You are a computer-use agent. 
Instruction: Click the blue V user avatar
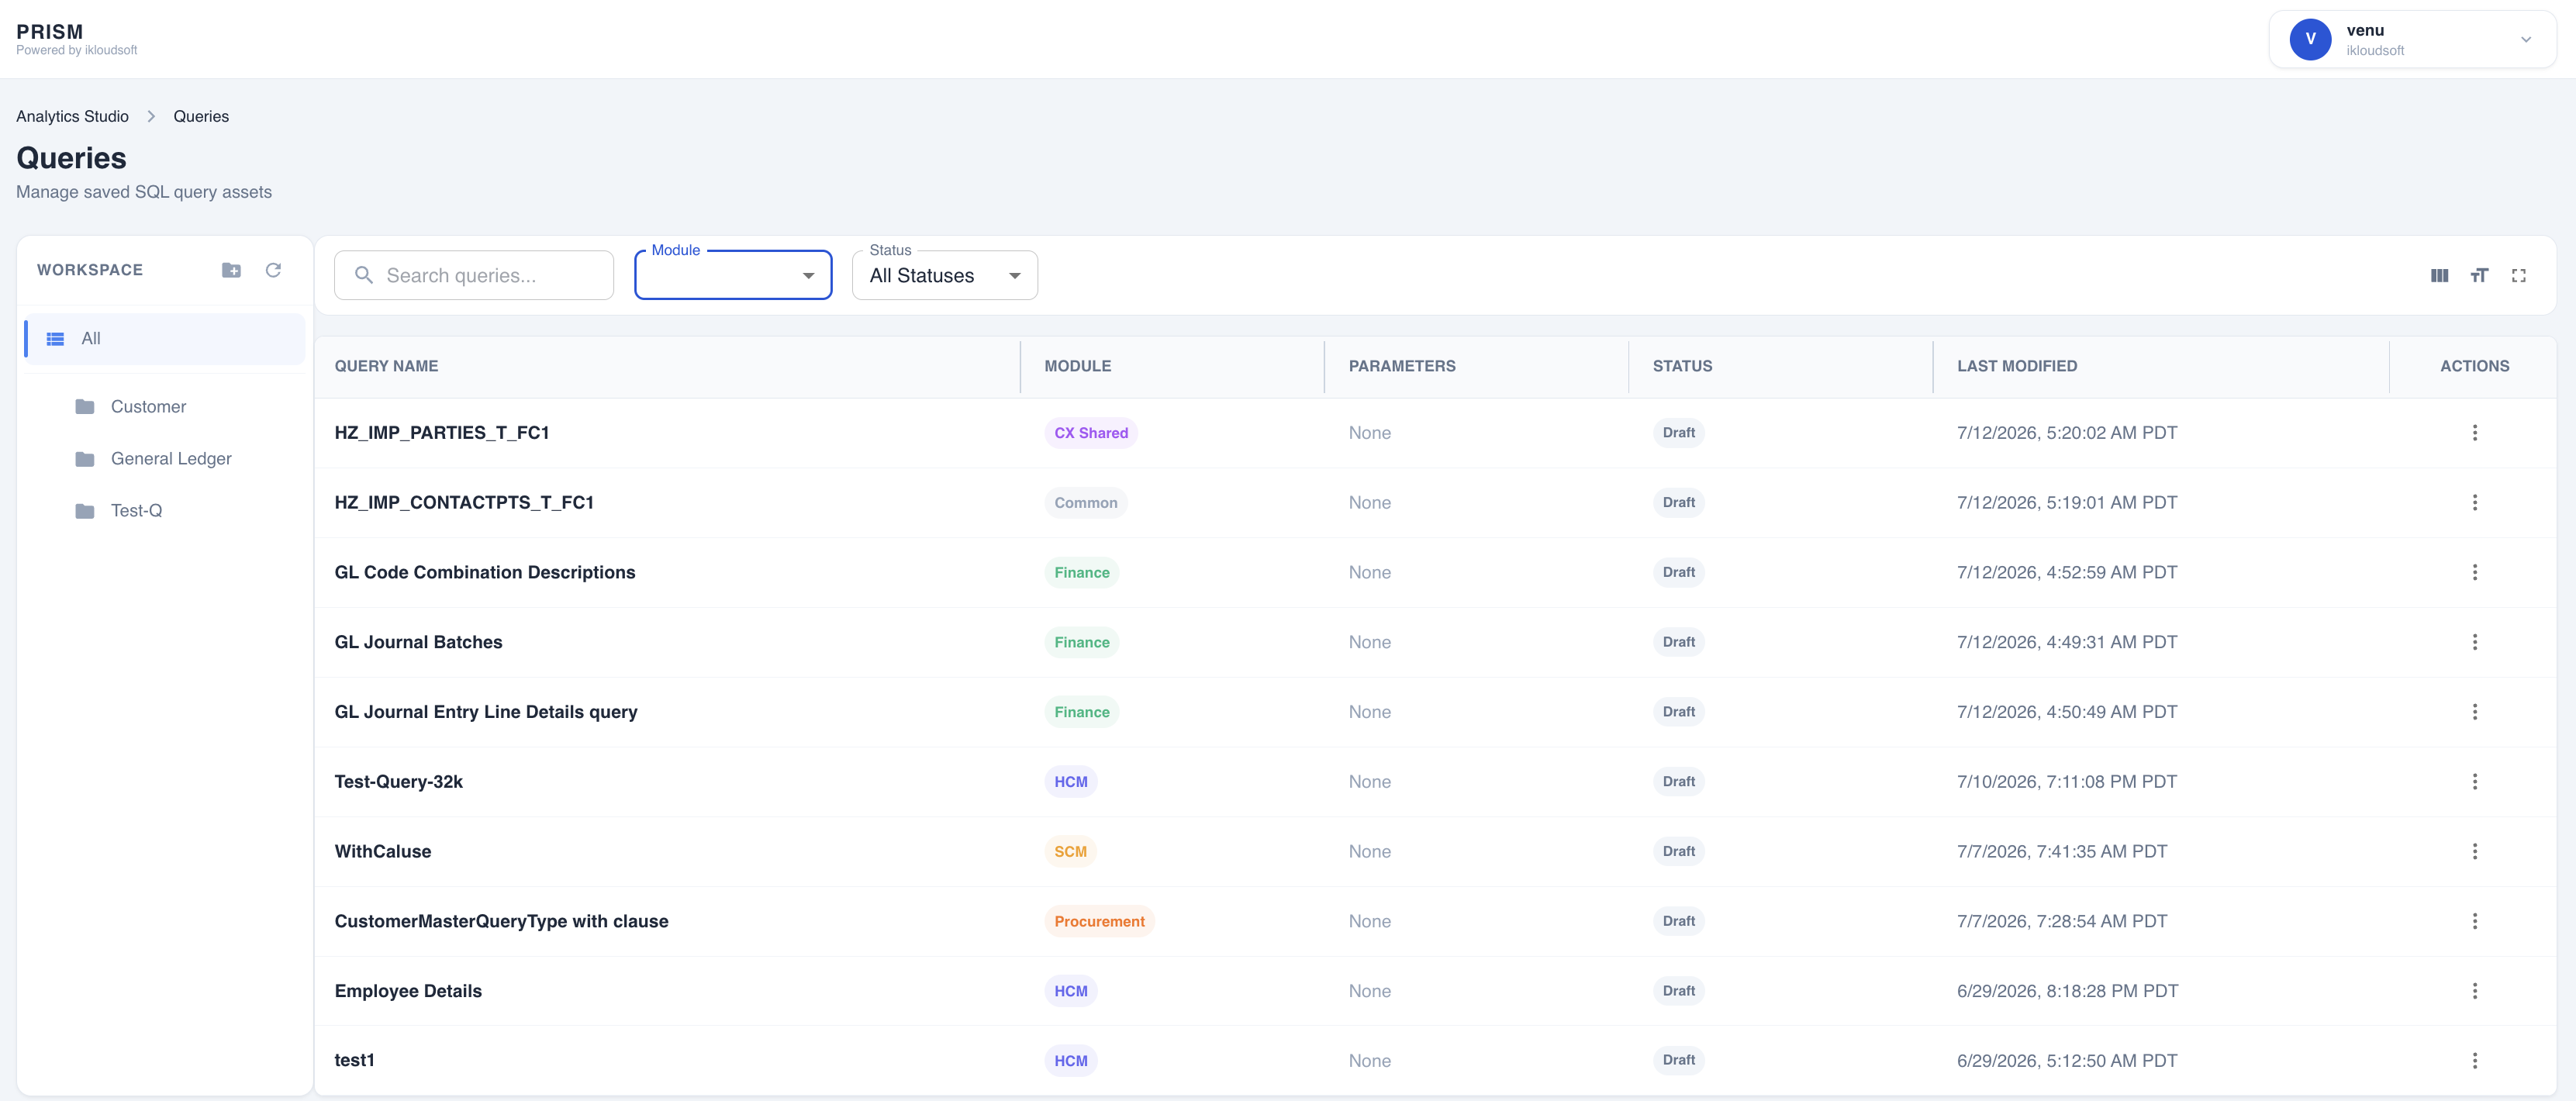2310,39
